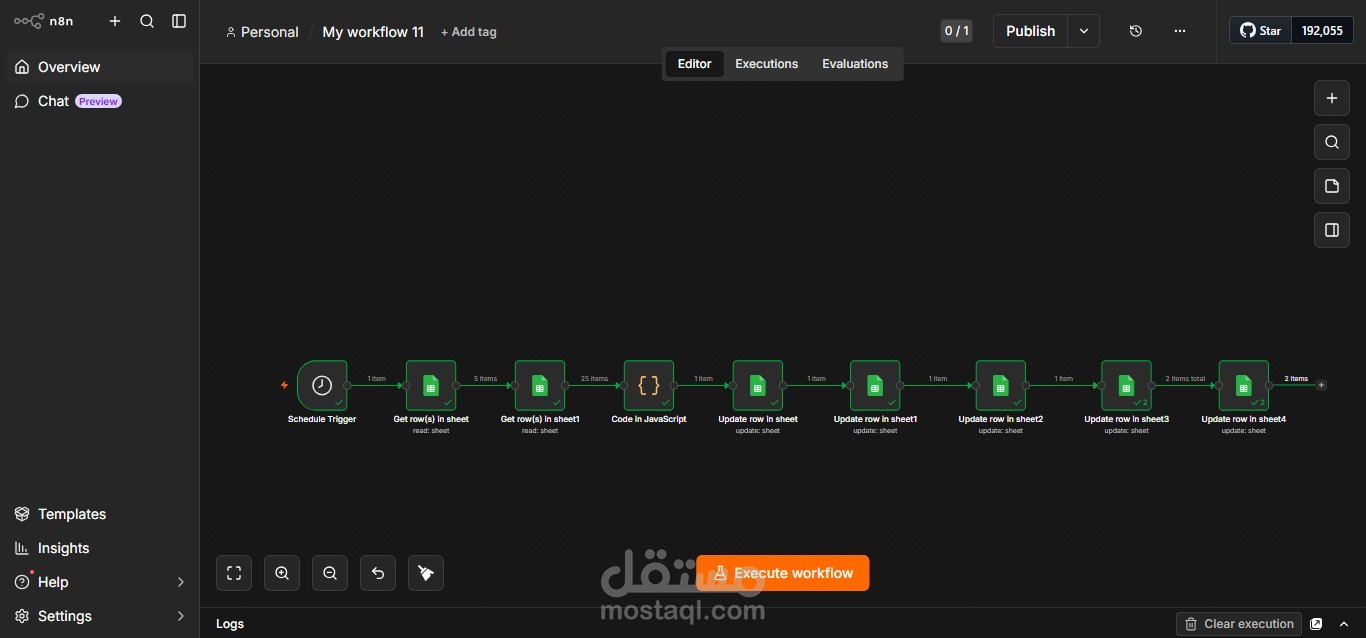
Task: Open canvas node search button
Action: [1332, 142]
